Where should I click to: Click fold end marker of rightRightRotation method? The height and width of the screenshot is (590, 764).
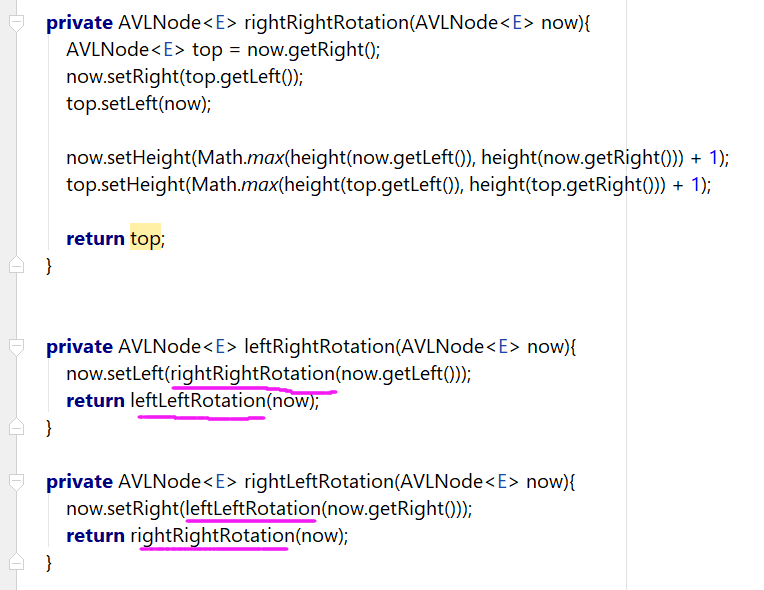[17, 265]
